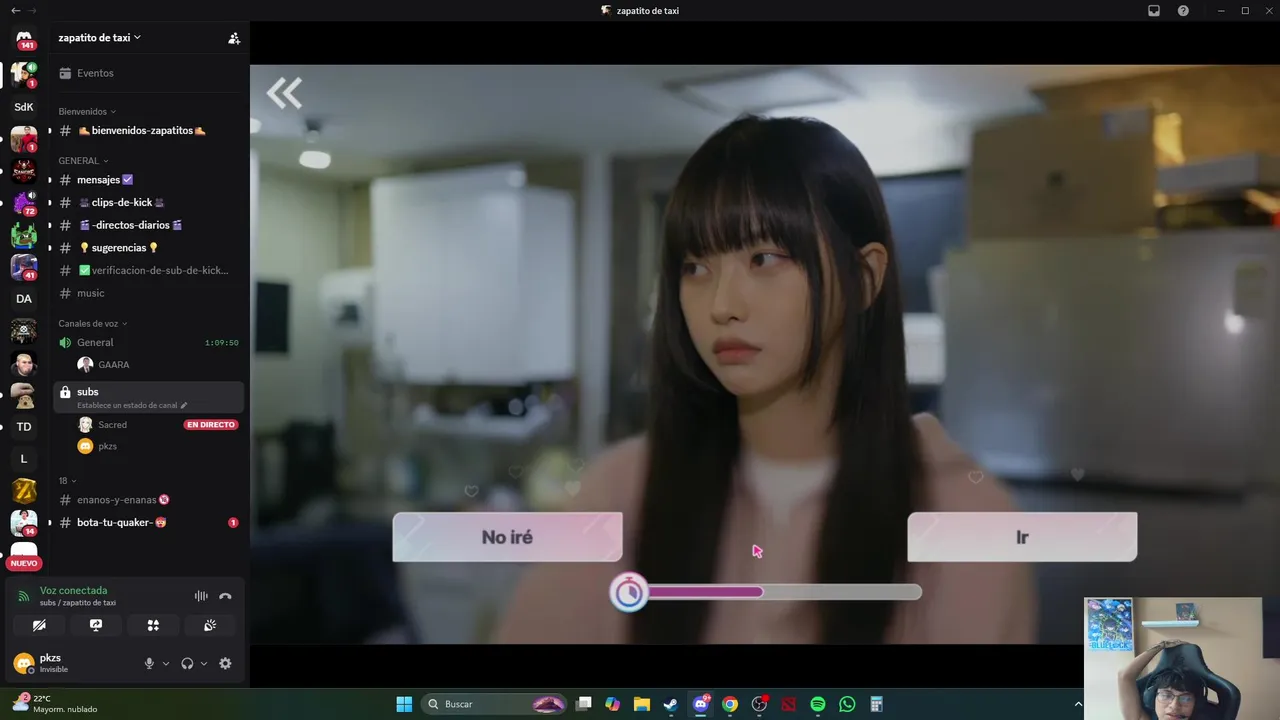Open the user settings gear
This screenshot has width=1280, height=720.
pos(225,663)
